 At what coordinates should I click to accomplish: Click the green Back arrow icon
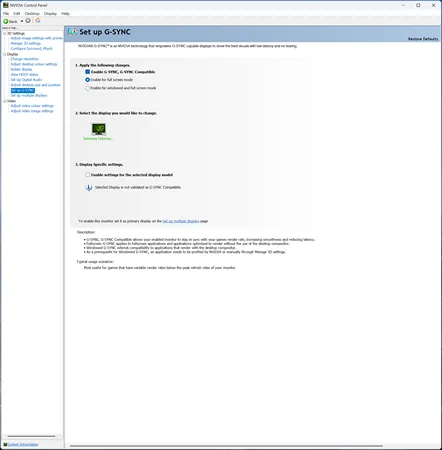click(x=6, y=21)
